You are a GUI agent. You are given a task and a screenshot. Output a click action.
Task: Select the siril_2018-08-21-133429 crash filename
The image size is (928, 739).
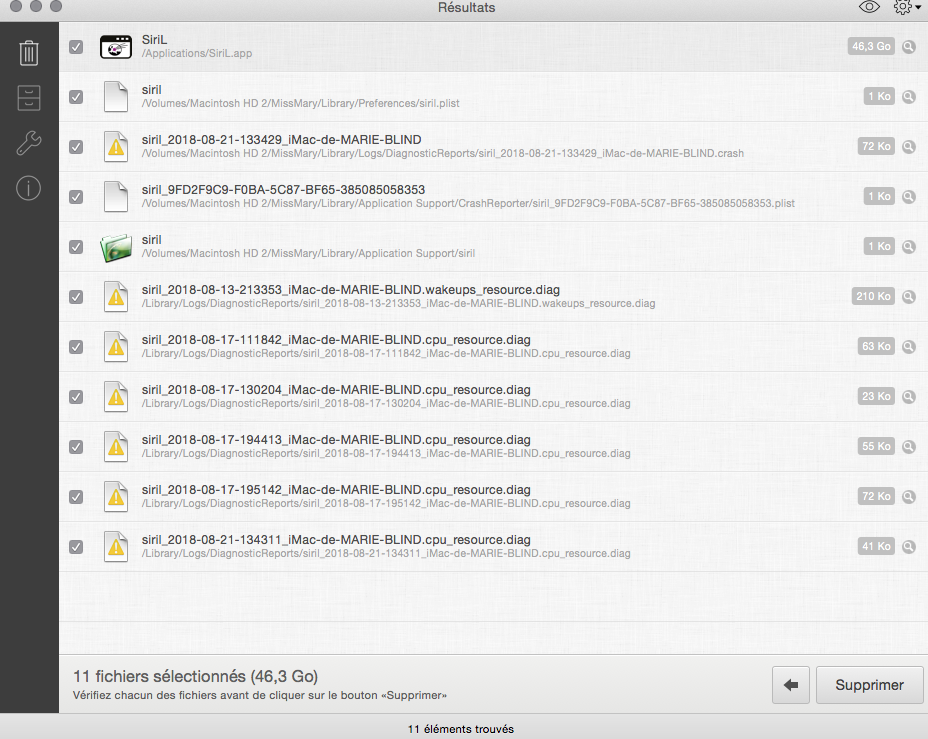click(x=282, y=140)
